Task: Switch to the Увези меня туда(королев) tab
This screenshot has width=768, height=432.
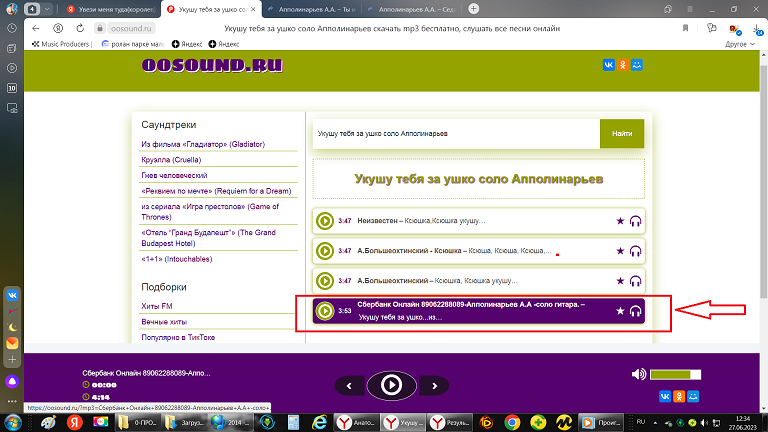Action: [x=112, y=9]
